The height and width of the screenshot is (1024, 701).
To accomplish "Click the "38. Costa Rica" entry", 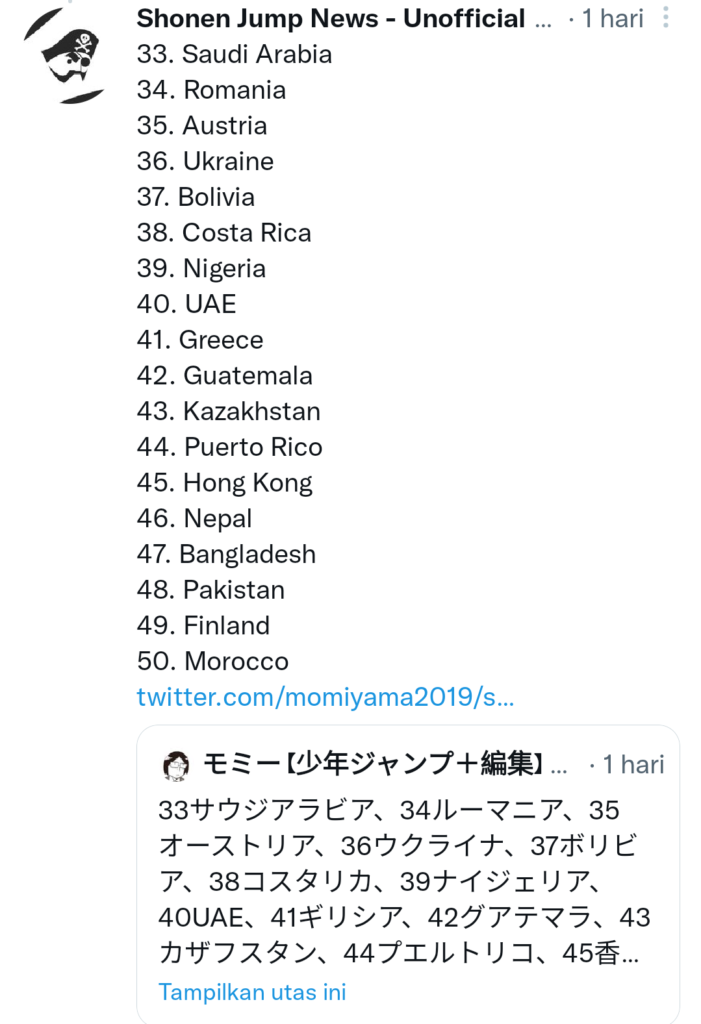I will pos(224,233).
